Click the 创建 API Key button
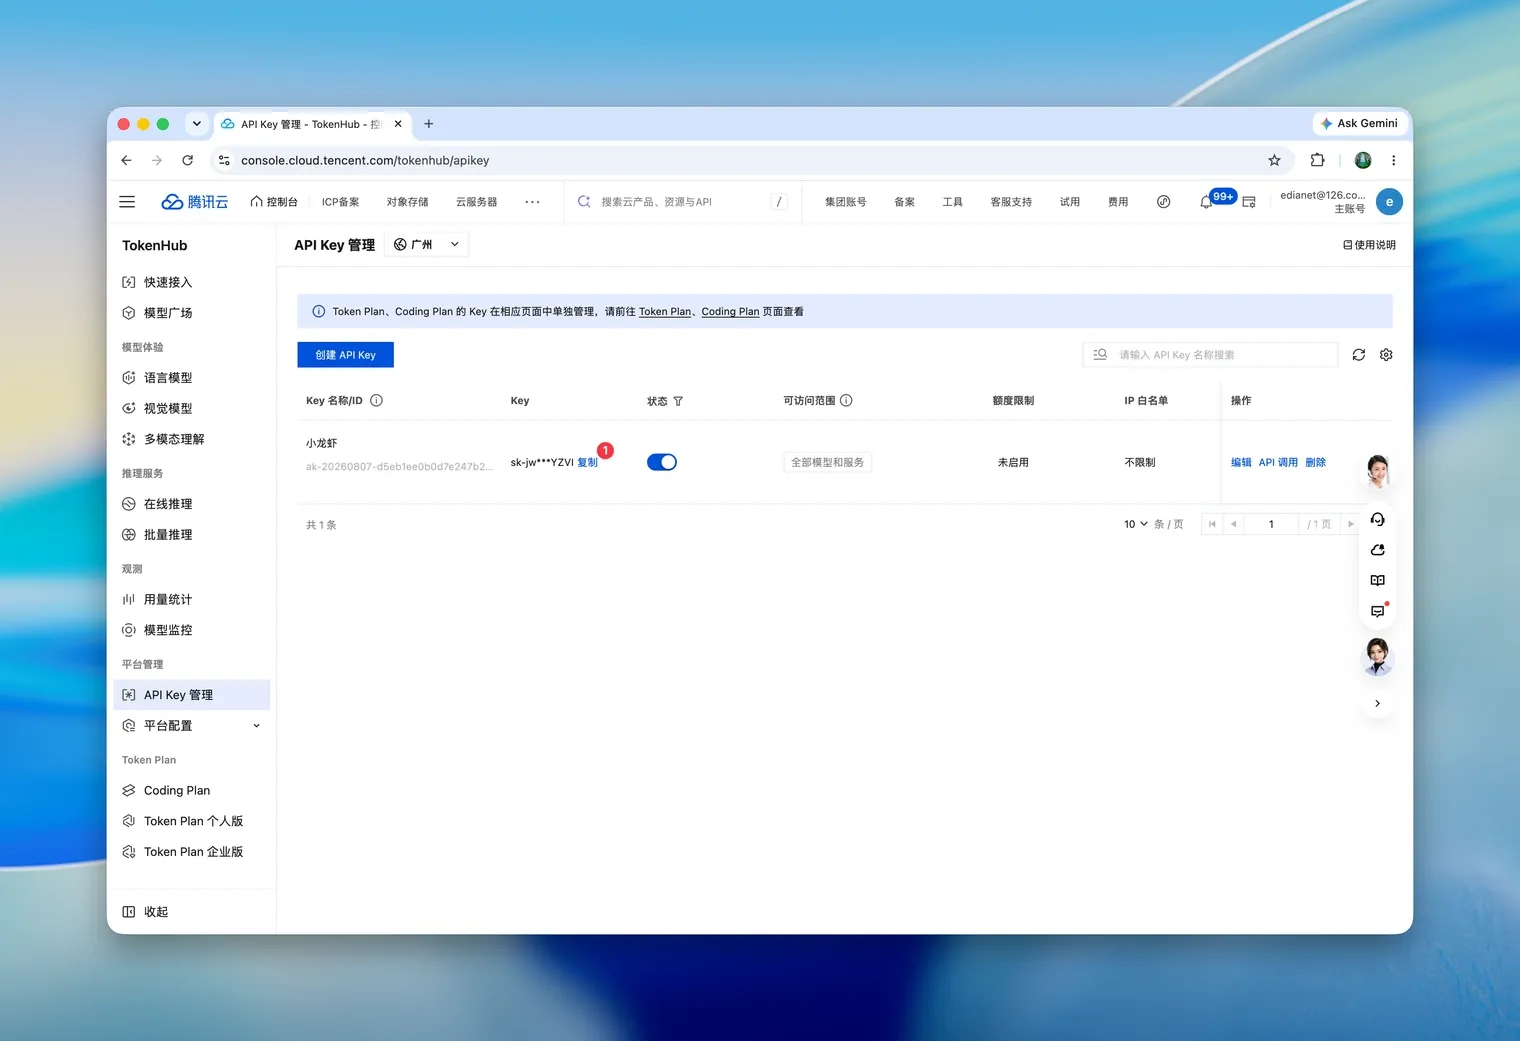Screen dimensions: 1520x1041 tap(345, 355)
